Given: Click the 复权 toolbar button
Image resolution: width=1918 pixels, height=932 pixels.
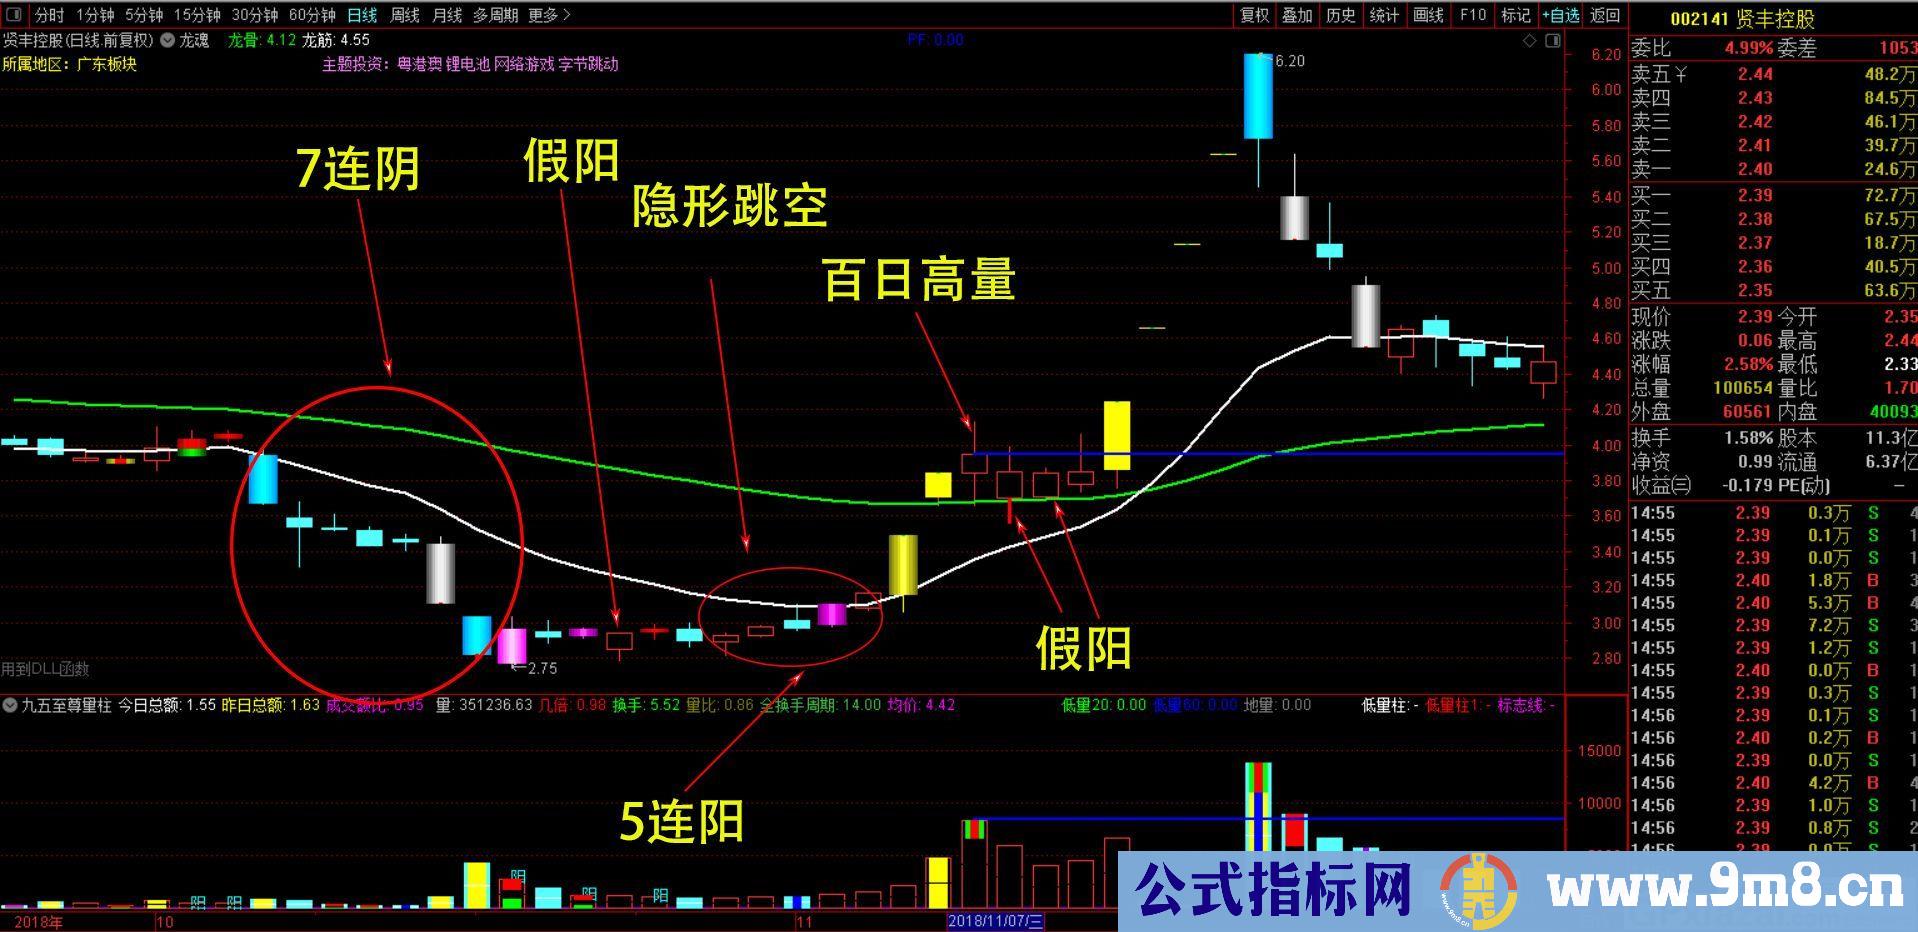Looking at the screenshot, I should coord(1254,15).
